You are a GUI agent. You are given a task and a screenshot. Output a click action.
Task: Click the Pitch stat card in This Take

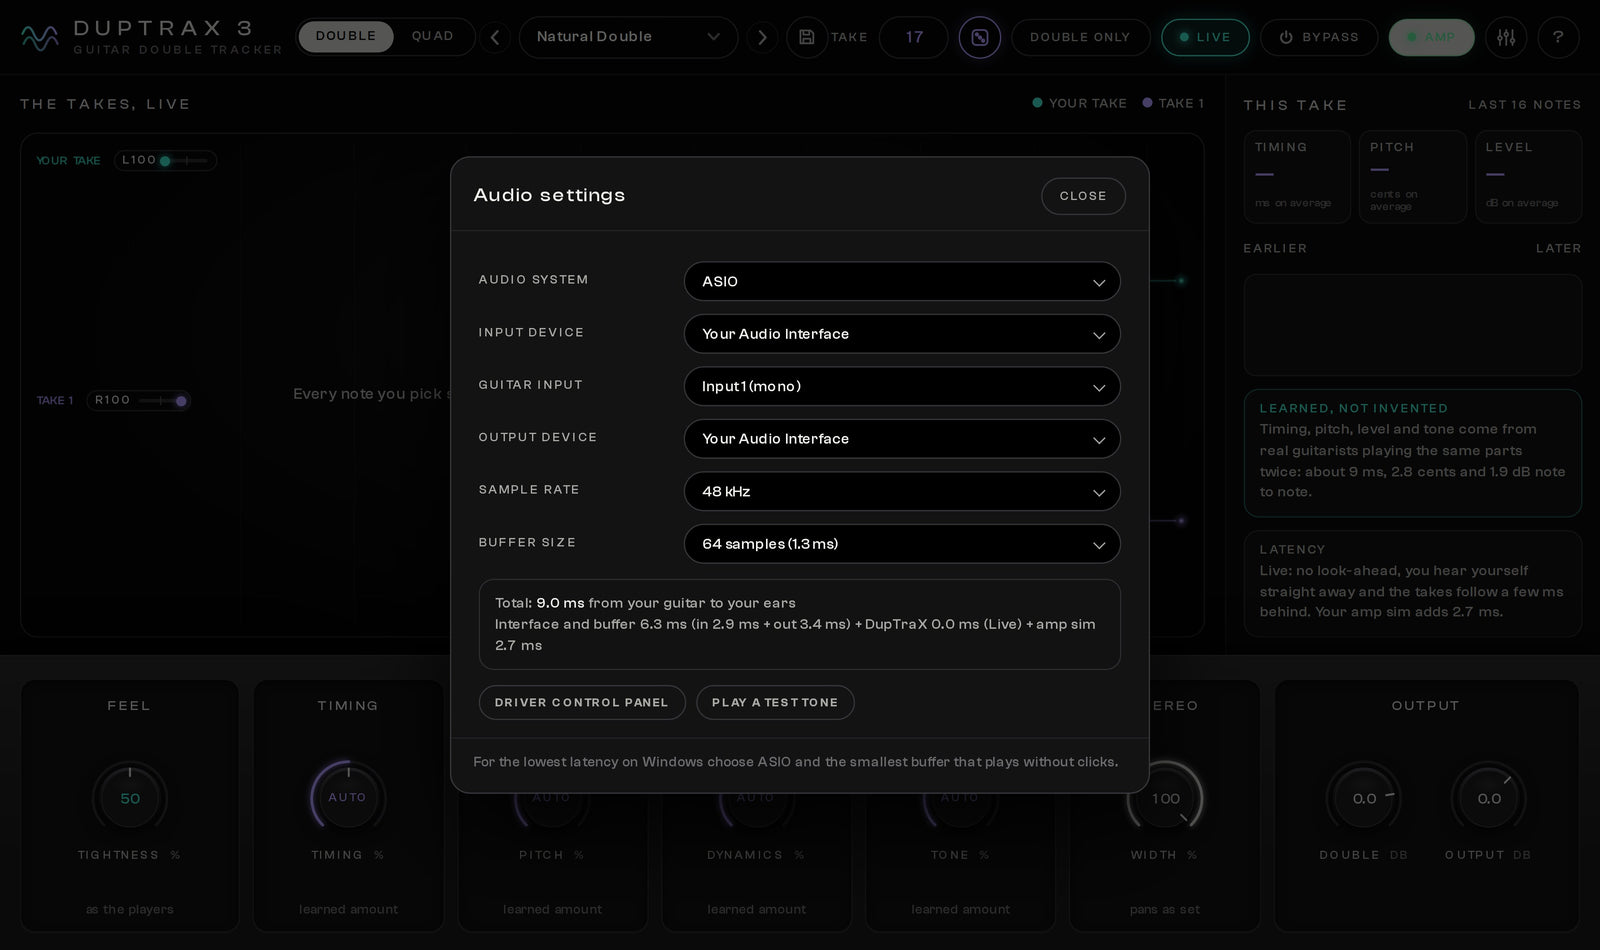(1412, 176)
